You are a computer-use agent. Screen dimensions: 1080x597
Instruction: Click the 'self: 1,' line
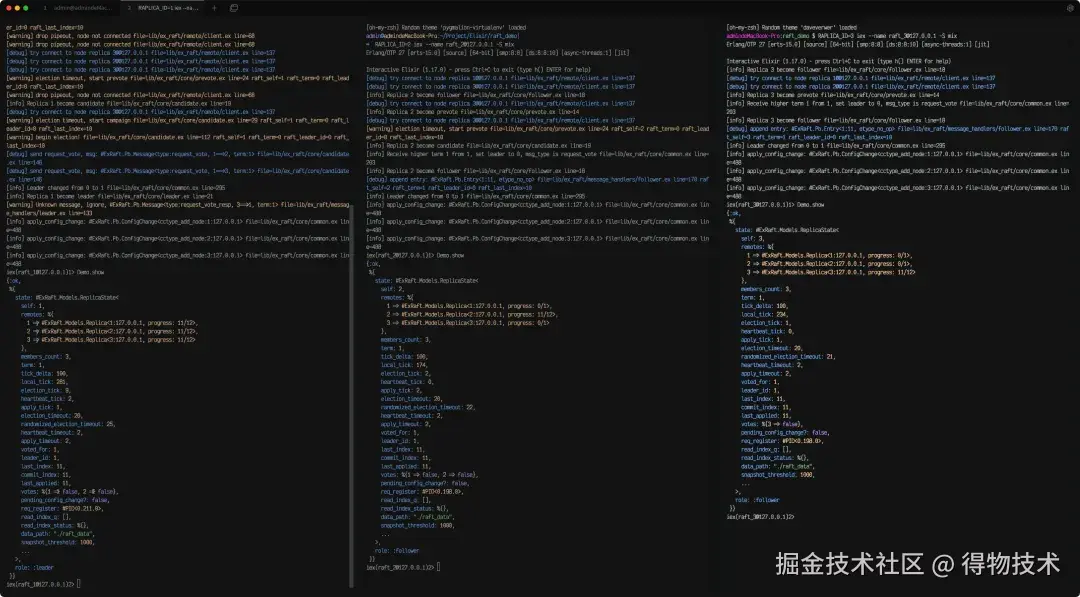32,306
